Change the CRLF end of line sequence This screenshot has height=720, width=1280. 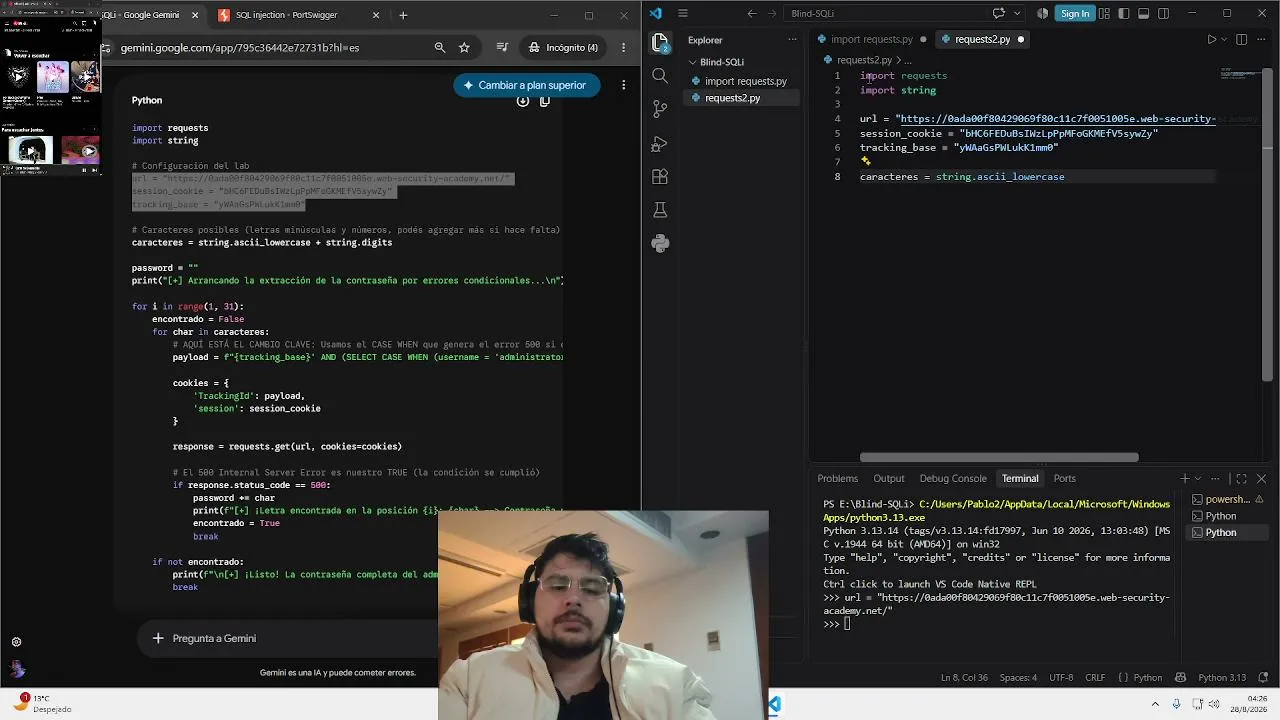(1095, 678)
